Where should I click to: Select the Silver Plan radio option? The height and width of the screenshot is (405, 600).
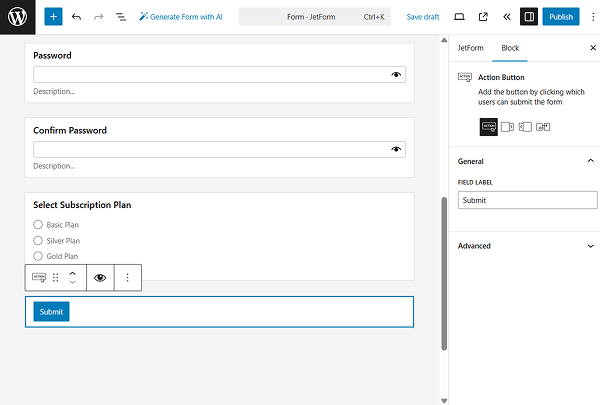(x=38, y=241)
